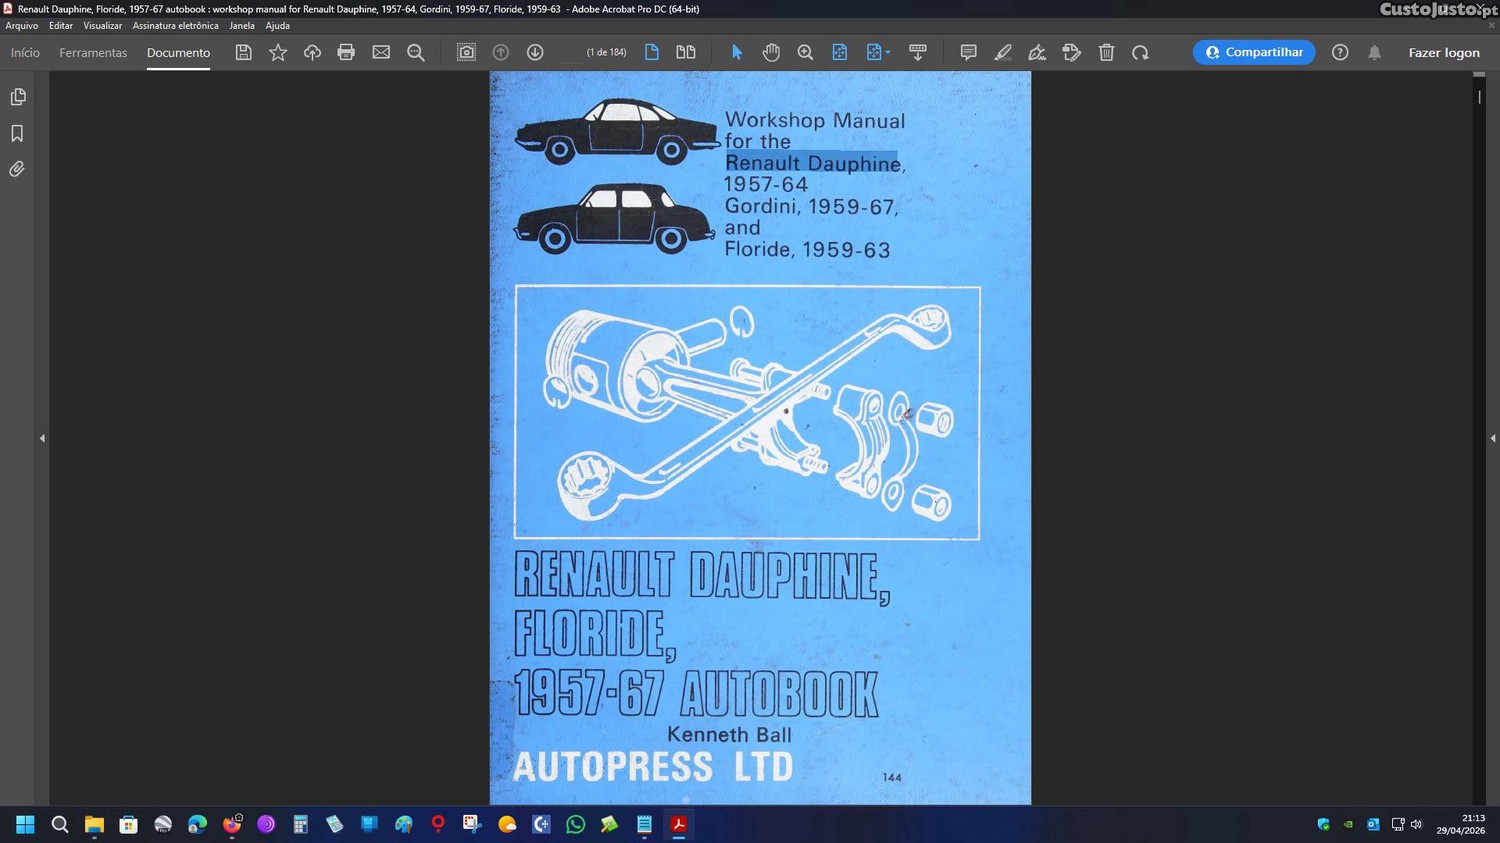Click the page number input field
The image size is (1500, 843).
coord(571,53)
